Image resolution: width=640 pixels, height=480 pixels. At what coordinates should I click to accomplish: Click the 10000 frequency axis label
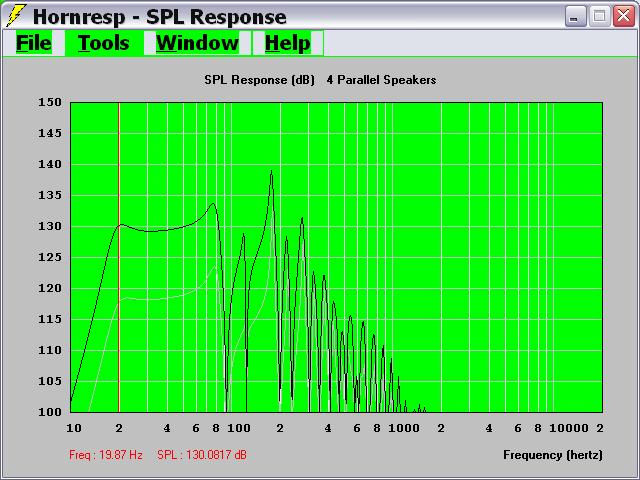[x=569, y=428]
